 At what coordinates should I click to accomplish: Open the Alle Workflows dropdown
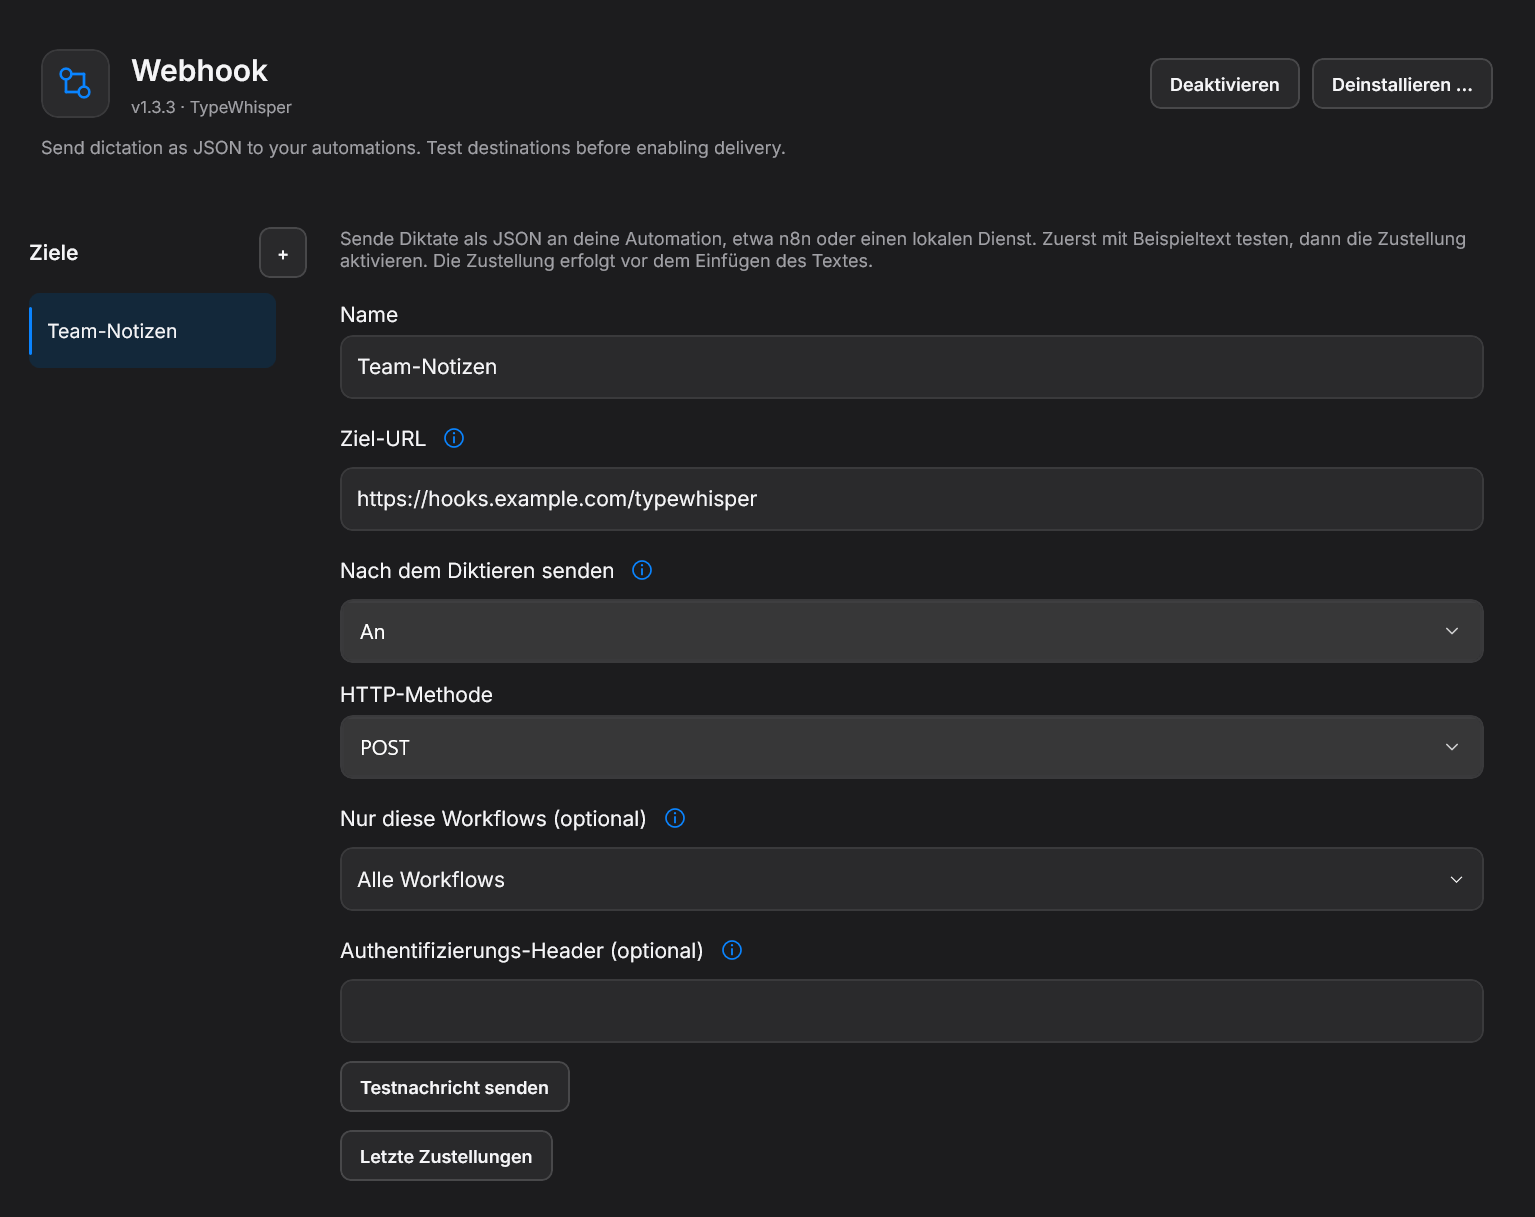[x=911, y=879]
